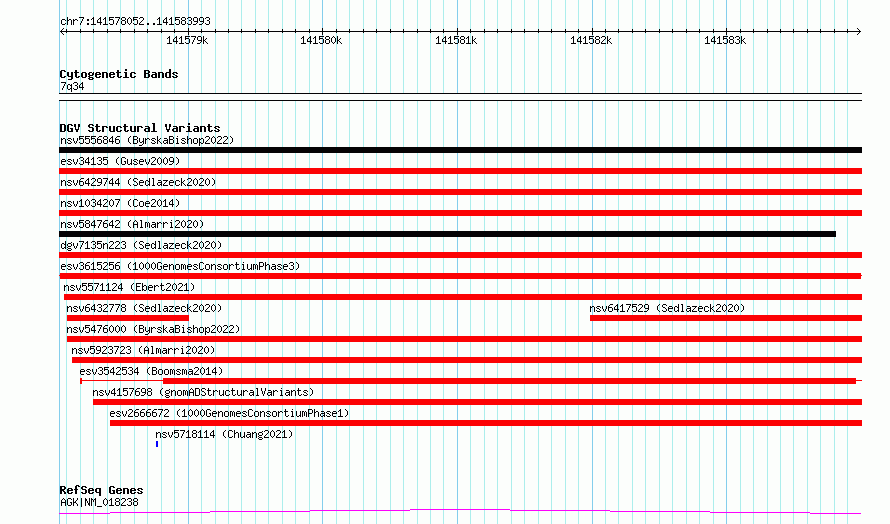This screenshot has height=524, width=890.
Task: Open the nsv6429744 (Sedlazeck2020) variant label
Action: coord(138,182)
